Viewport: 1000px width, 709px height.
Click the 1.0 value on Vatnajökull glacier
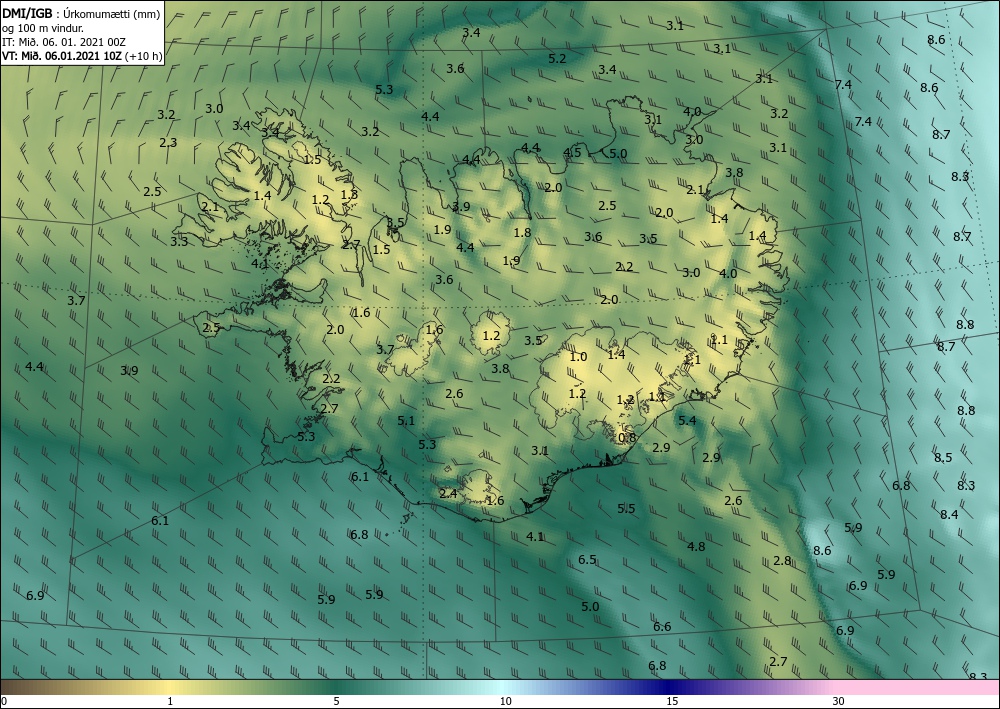pyautogui.click(x=578, y=357)
